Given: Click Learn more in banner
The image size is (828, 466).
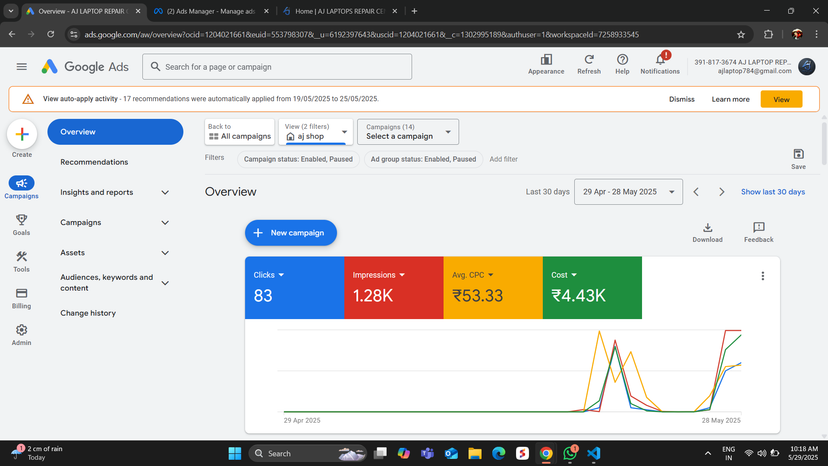Looking at the screenshot, I should [x=730, y=99].
